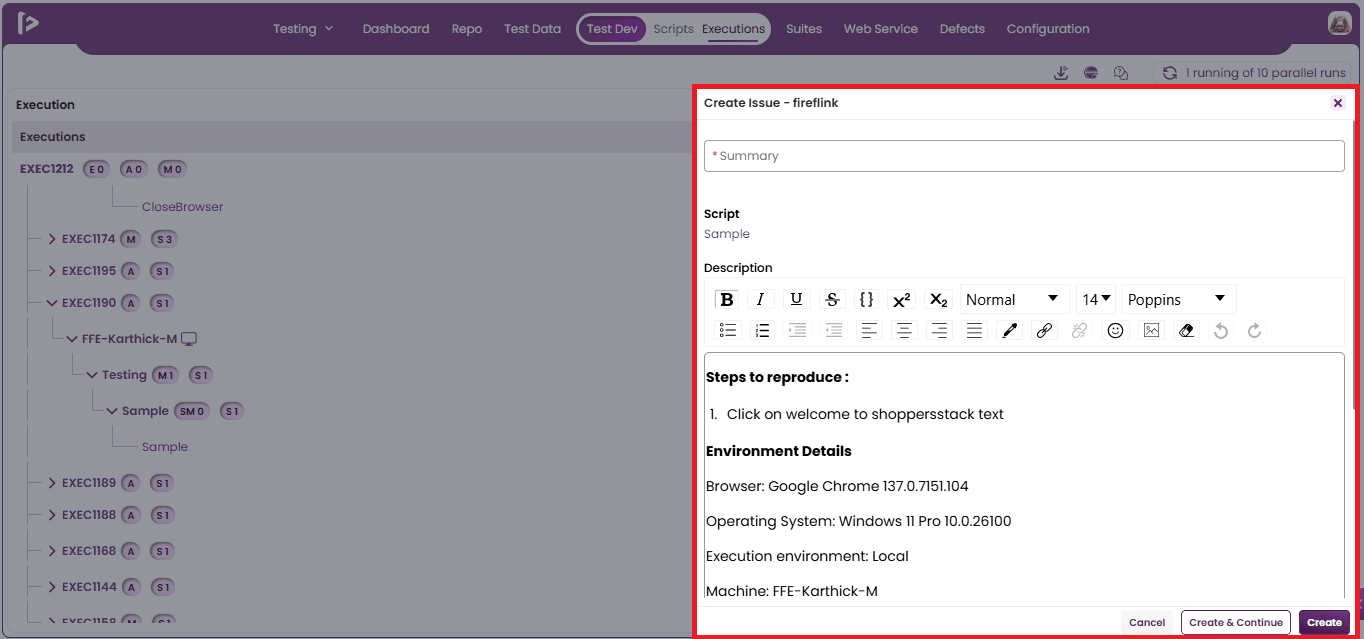Align description text right

(938, 330)
